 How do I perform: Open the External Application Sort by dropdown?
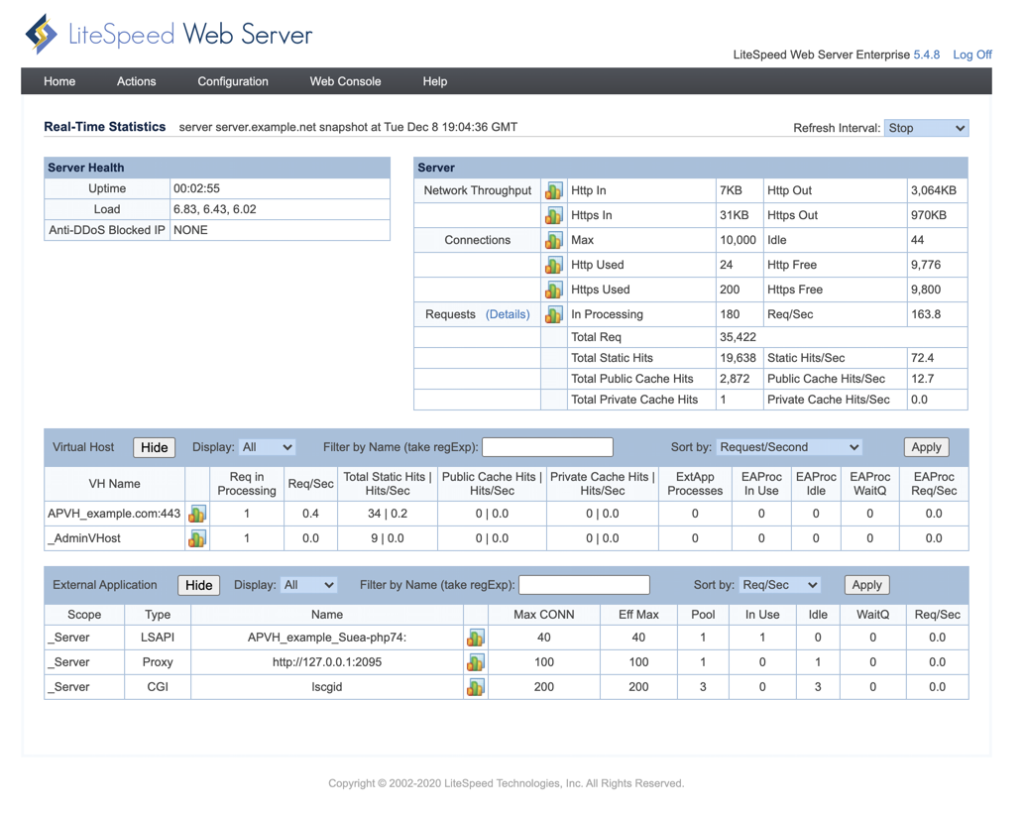pos(782,585)
